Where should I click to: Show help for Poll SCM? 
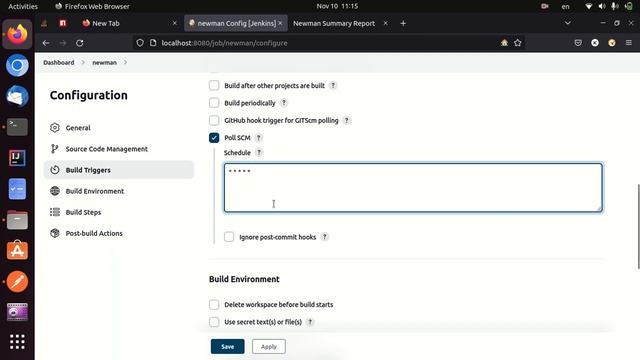tap(258, 138)
